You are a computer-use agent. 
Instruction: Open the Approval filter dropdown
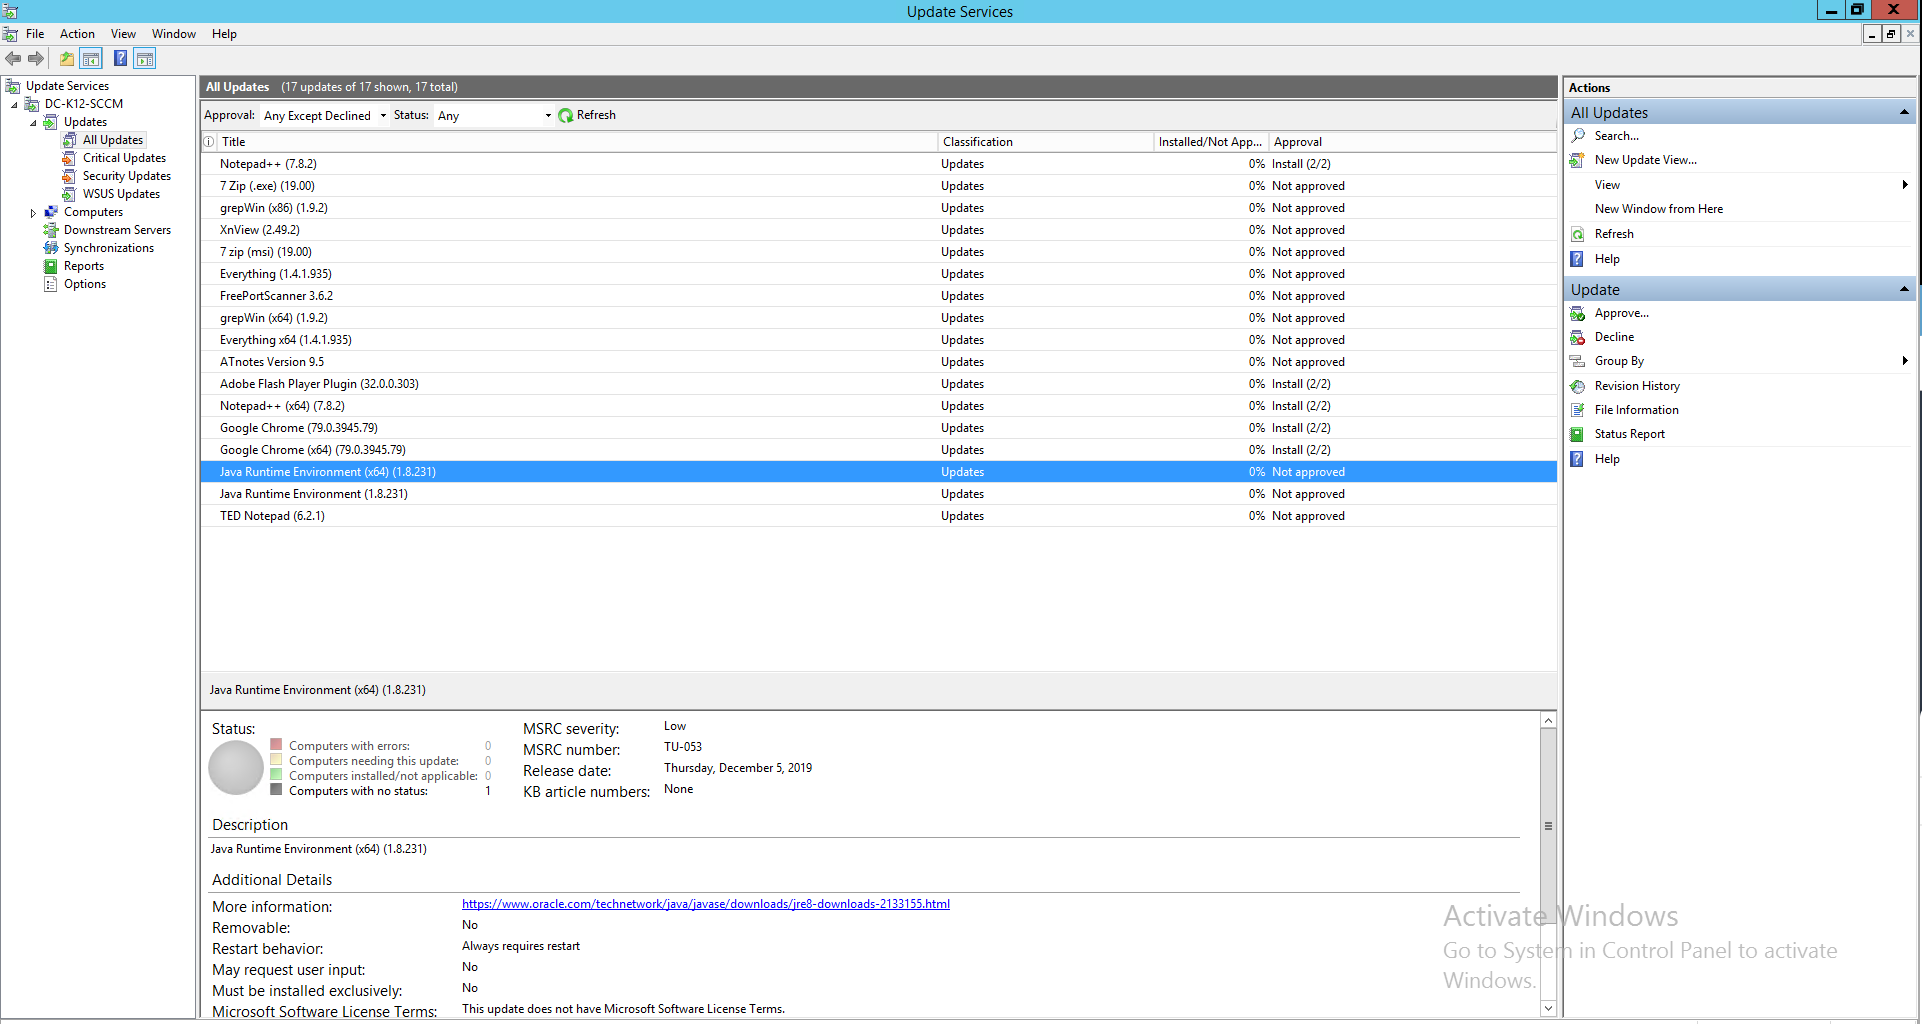pos(385,114)
